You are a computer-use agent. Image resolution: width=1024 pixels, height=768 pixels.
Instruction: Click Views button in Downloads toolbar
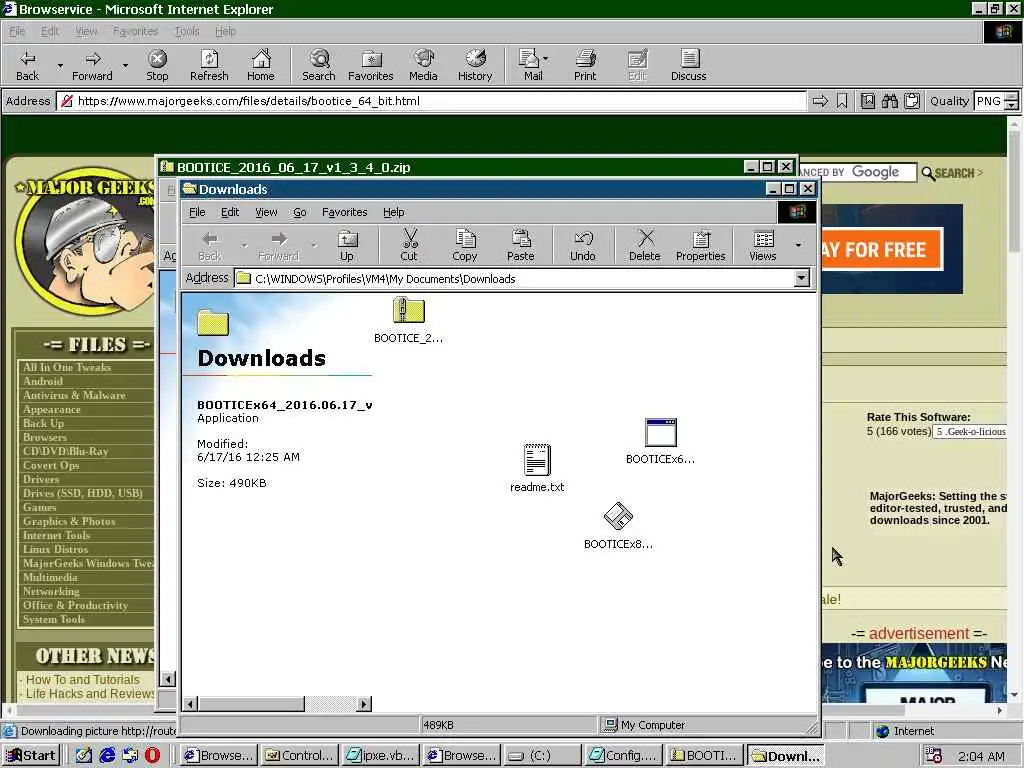(763, 246)
